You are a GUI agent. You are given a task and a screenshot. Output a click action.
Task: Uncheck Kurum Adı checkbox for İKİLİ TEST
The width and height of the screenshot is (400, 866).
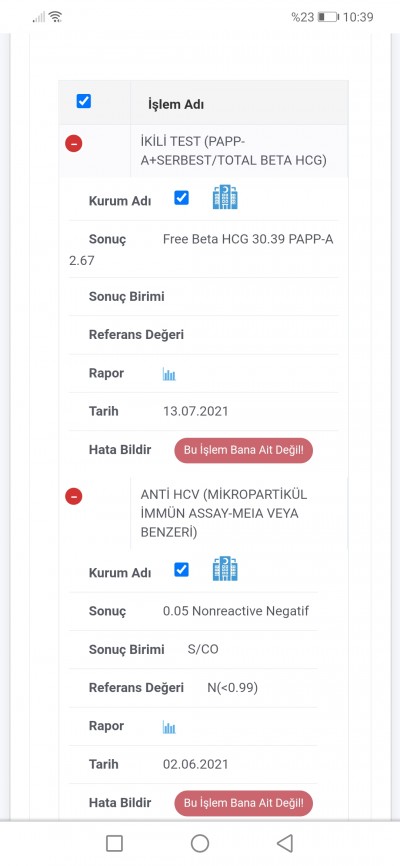click(181, 198)
